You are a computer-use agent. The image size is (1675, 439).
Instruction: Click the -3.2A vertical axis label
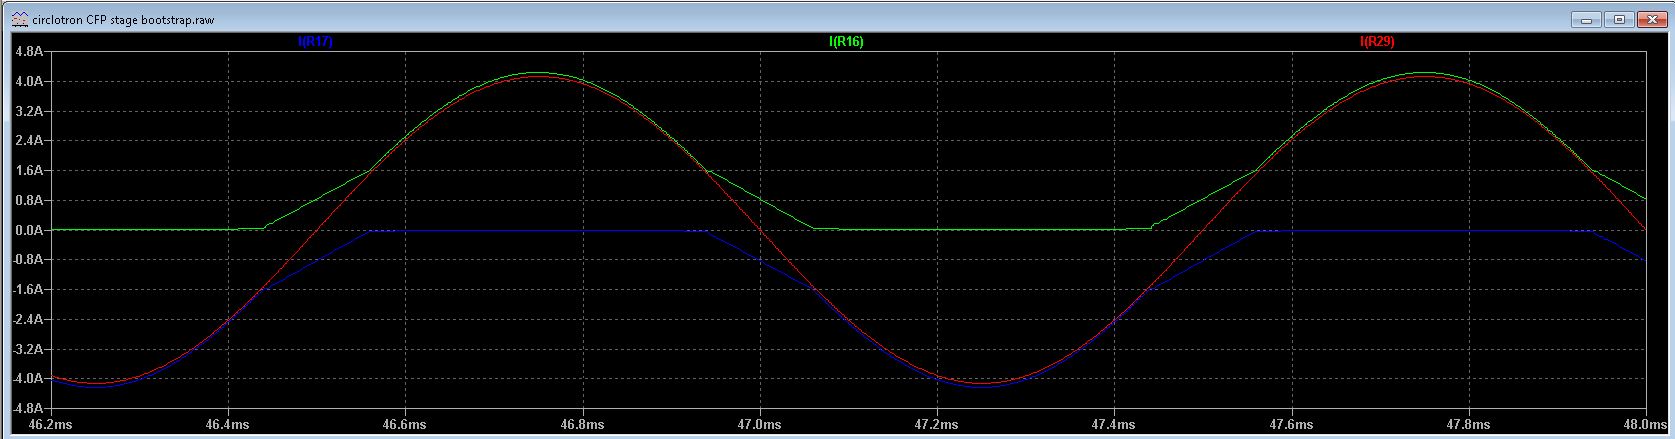(x=28, y=350)
